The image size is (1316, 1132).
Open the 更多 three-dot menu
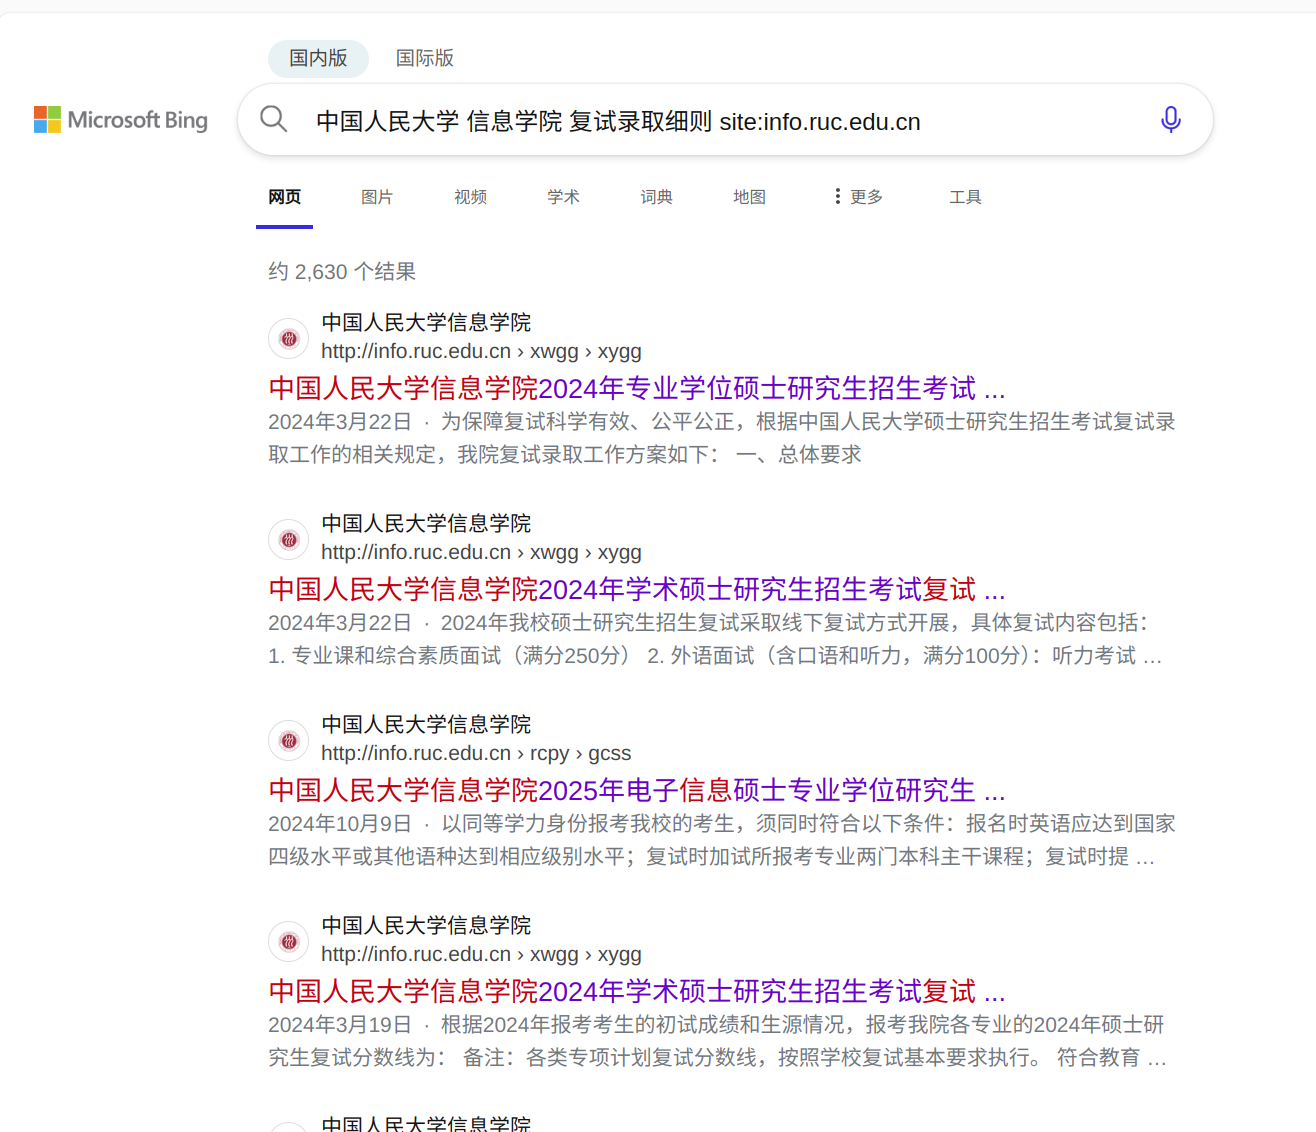pyautogui.click(x=858, y=197)
